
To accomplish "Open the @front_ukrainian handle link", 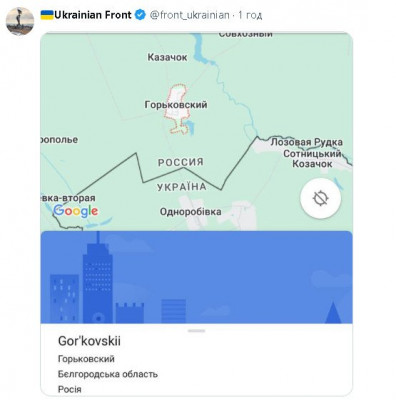I will point(189,15).
